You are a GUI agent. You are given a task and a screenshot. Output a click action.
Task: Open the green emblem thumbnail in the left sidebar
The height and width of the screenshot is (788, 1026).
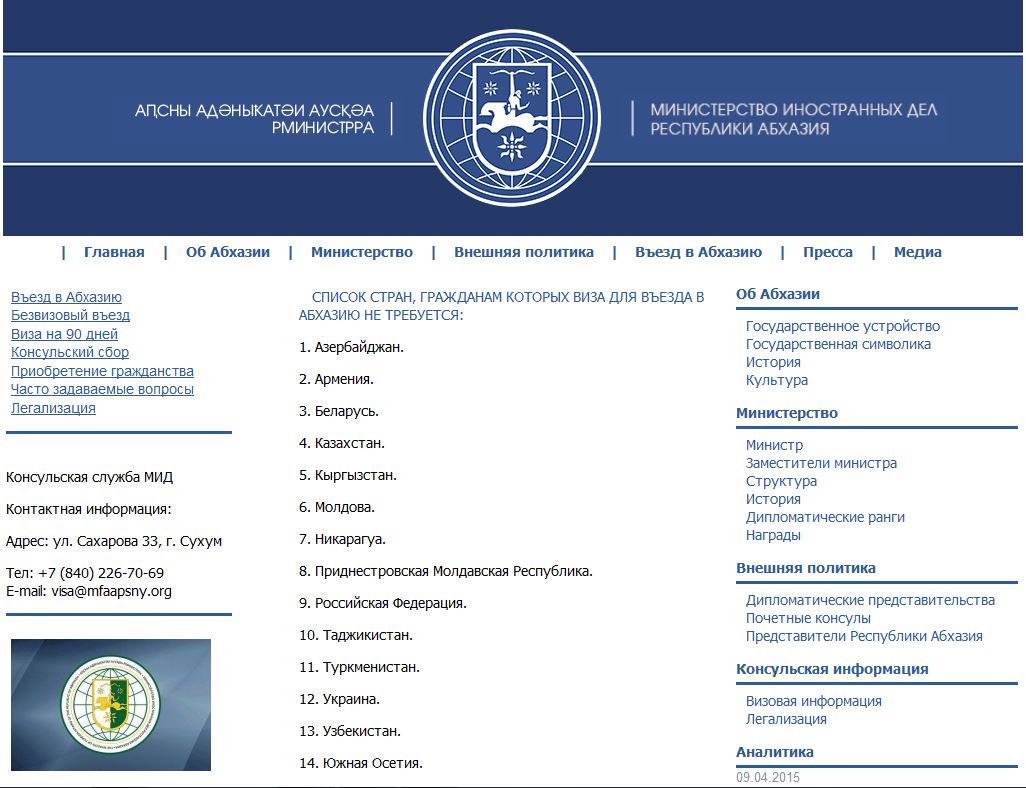point(111,705)
